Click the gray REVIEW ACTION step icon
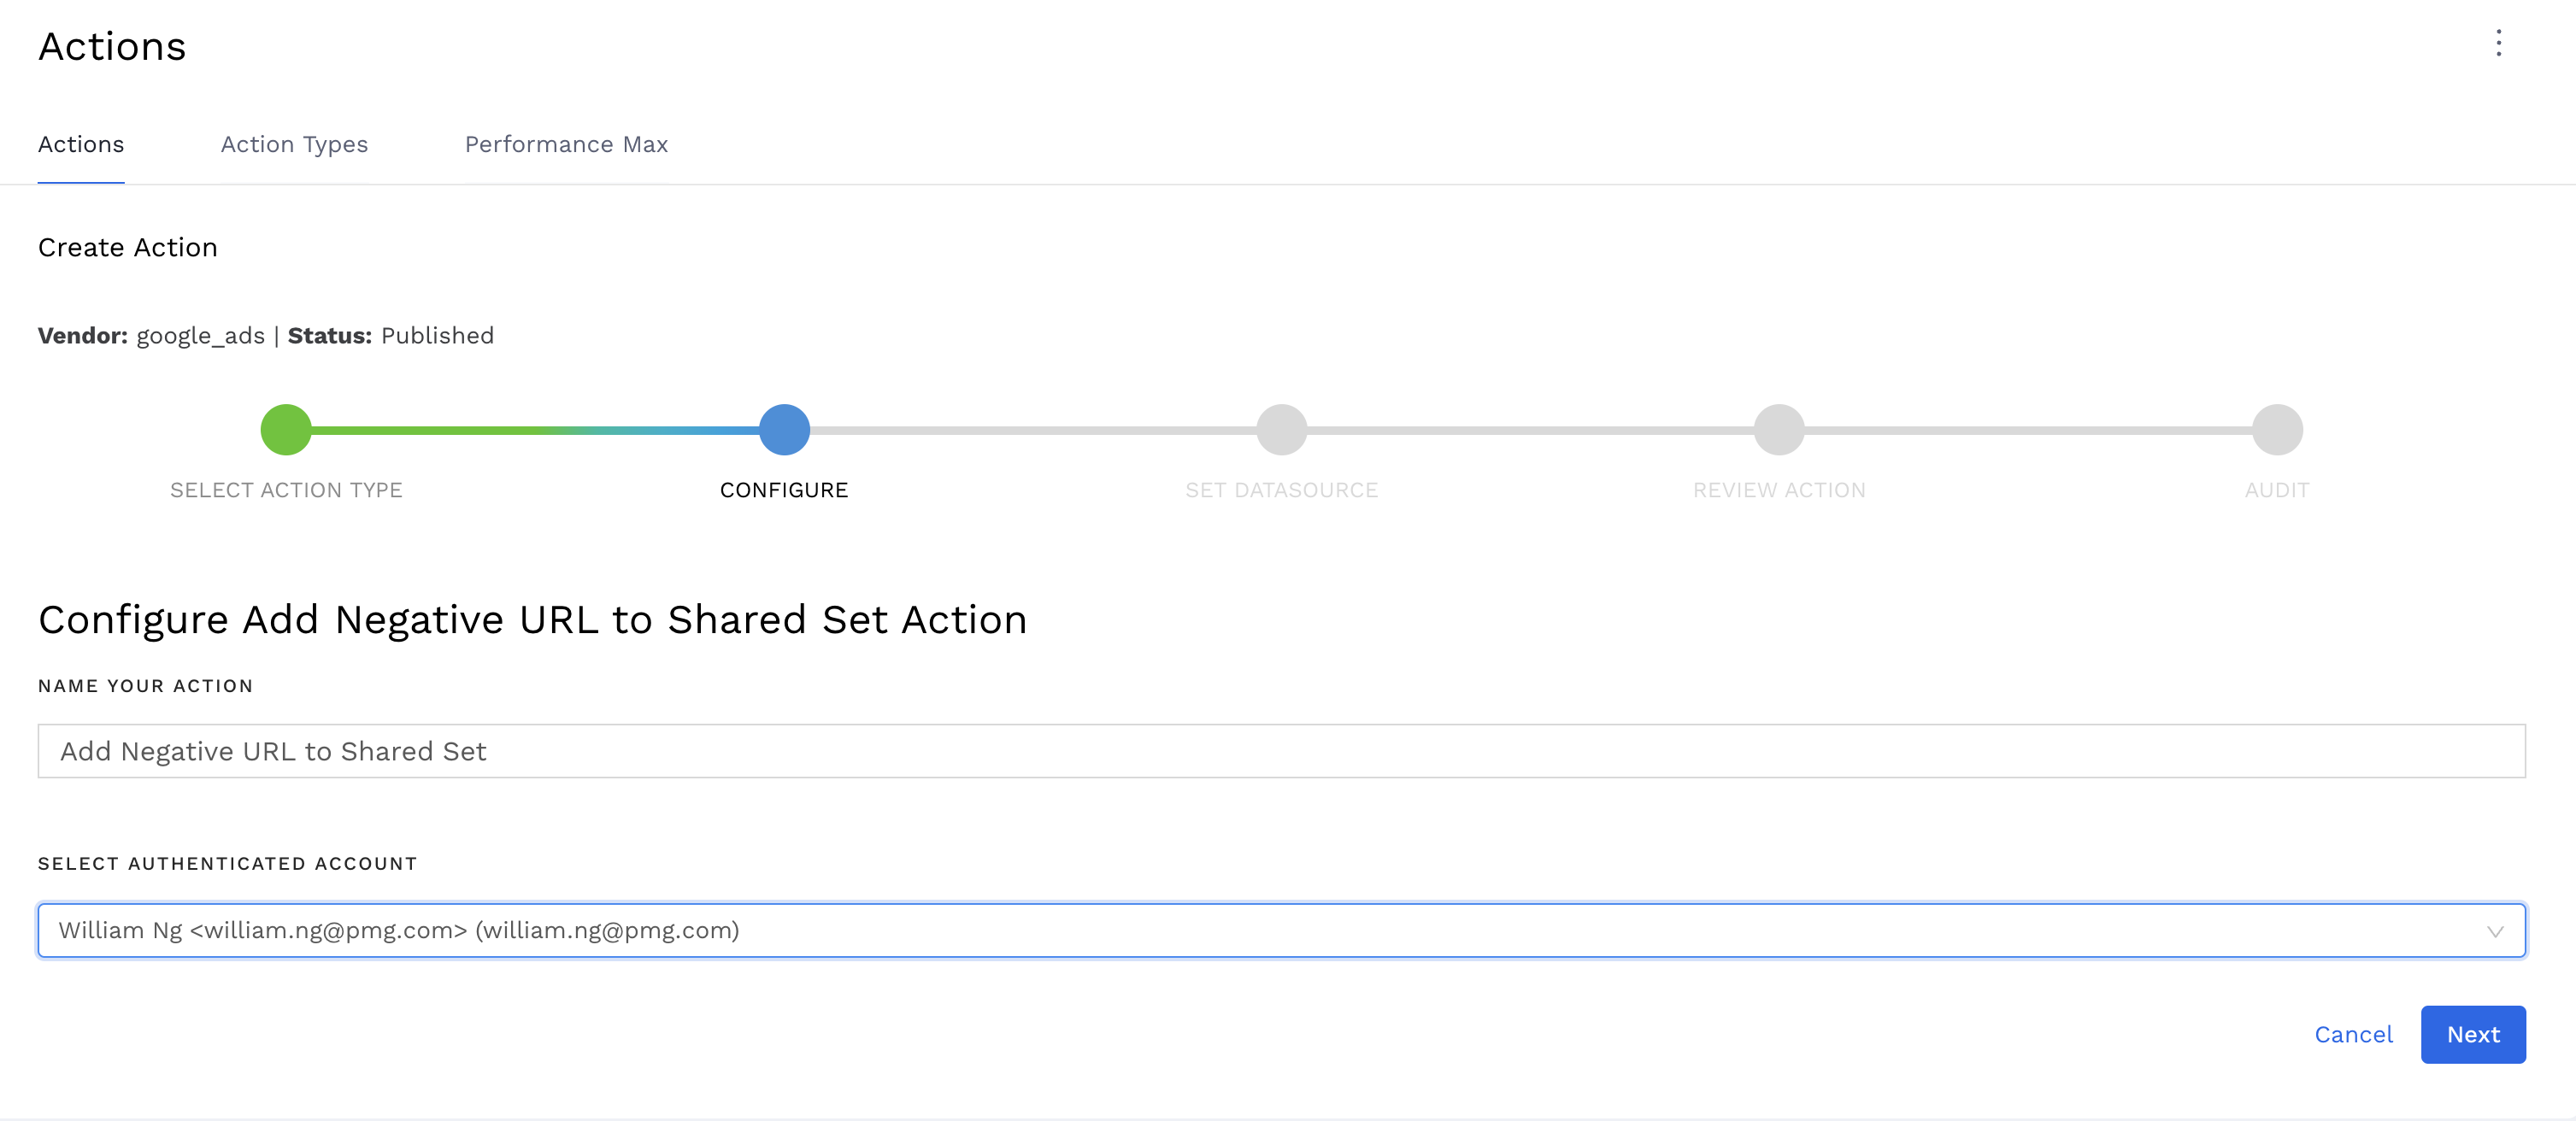Image resolution: width=2576 pixels, height=1121 pixels. 1779,430
